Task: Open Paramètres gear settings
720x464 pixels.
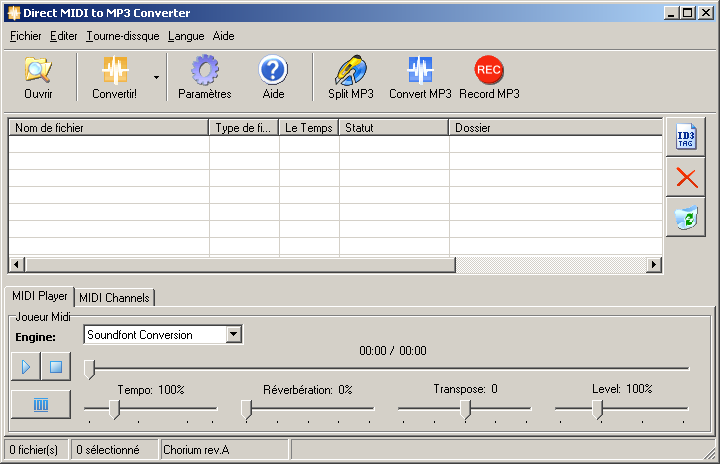Action: 204,77
